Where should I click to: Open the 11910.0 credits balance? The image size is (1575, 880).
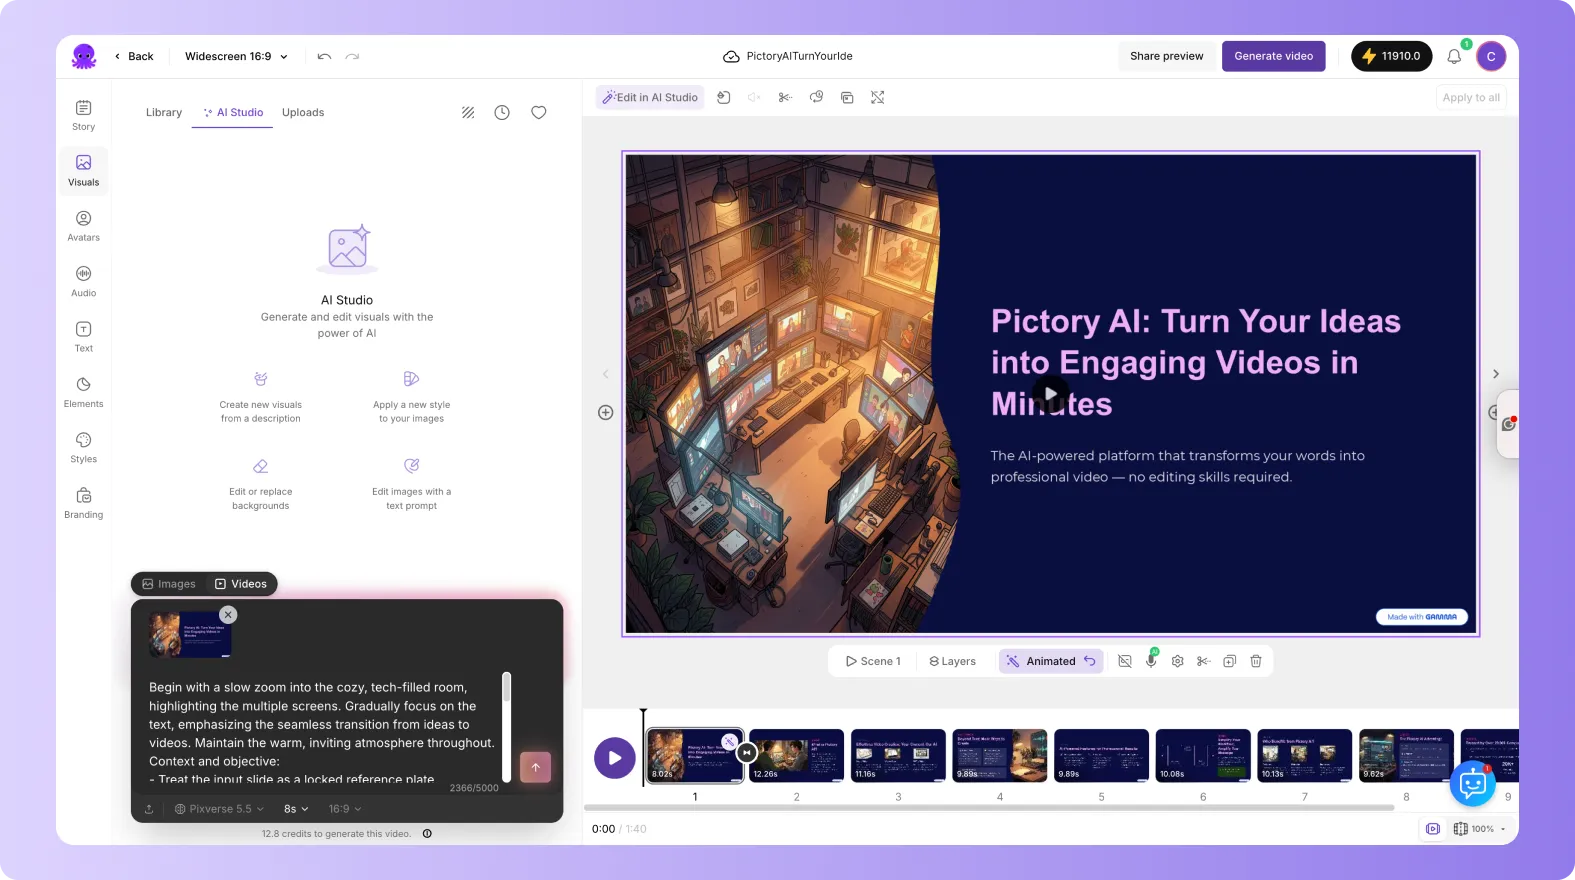pyautogui.click(x=1392, y=56)
